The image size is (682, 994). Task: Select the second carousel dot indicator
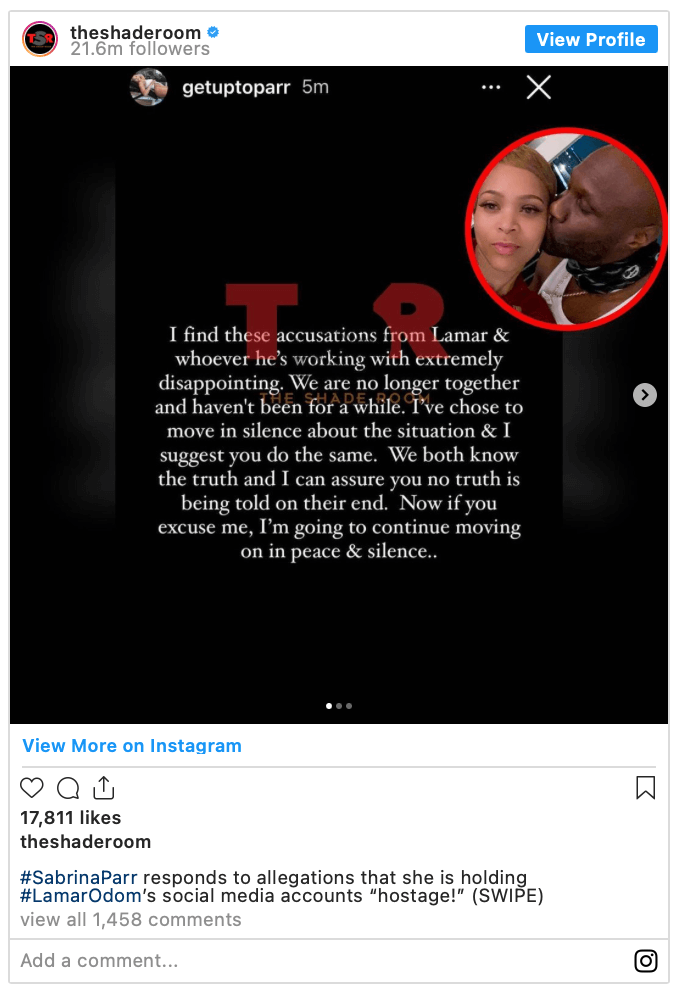(339, 706)
